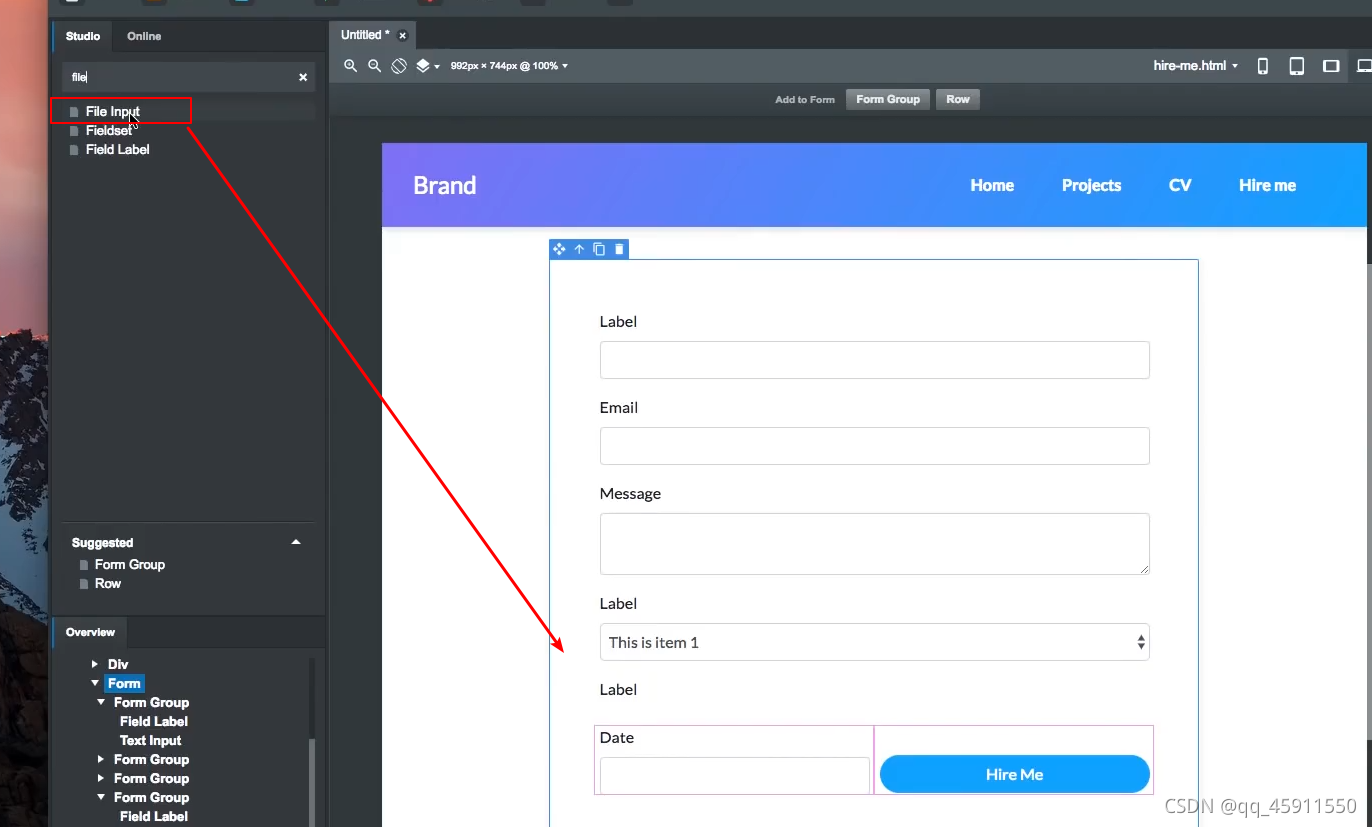Click the blue Hire Me button in the form

1014,773
